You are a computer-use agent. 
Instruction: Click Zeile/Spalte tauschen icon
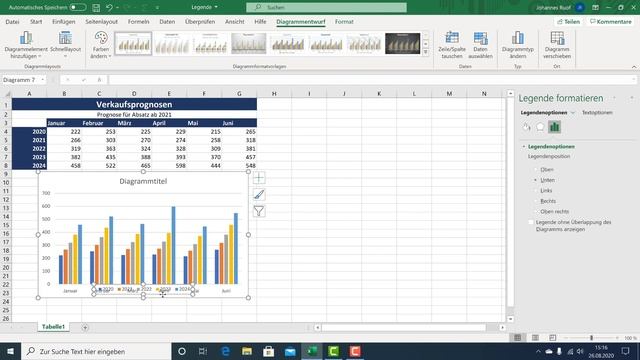pos(452,38)
